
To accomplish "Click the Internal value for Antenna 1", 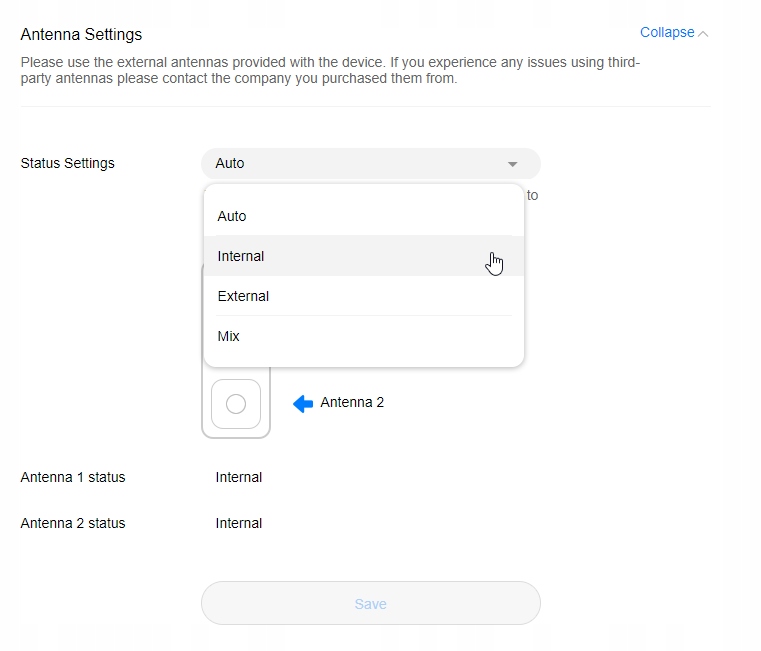I will [x=239, y=477].
